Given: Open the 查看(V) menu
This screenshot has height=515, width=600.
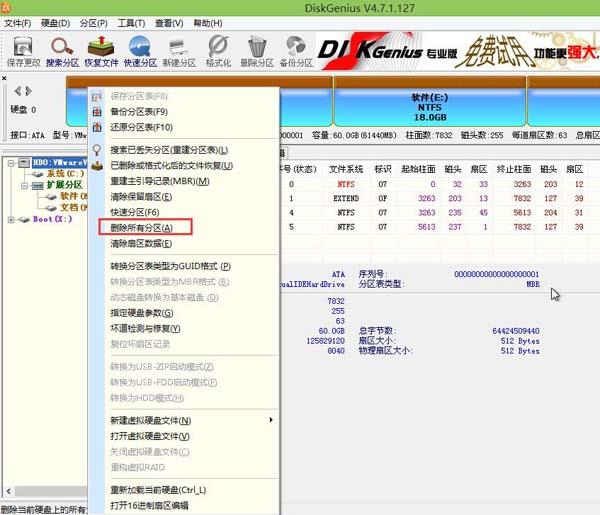Looking at the screenshot, I should 169,23.
